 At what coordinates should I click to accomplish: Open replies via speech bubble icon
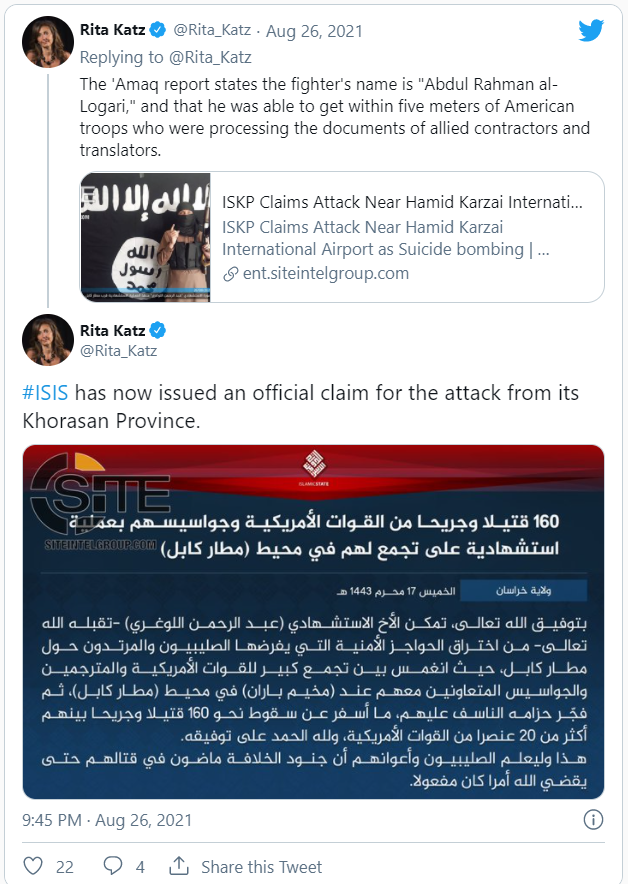112,866
